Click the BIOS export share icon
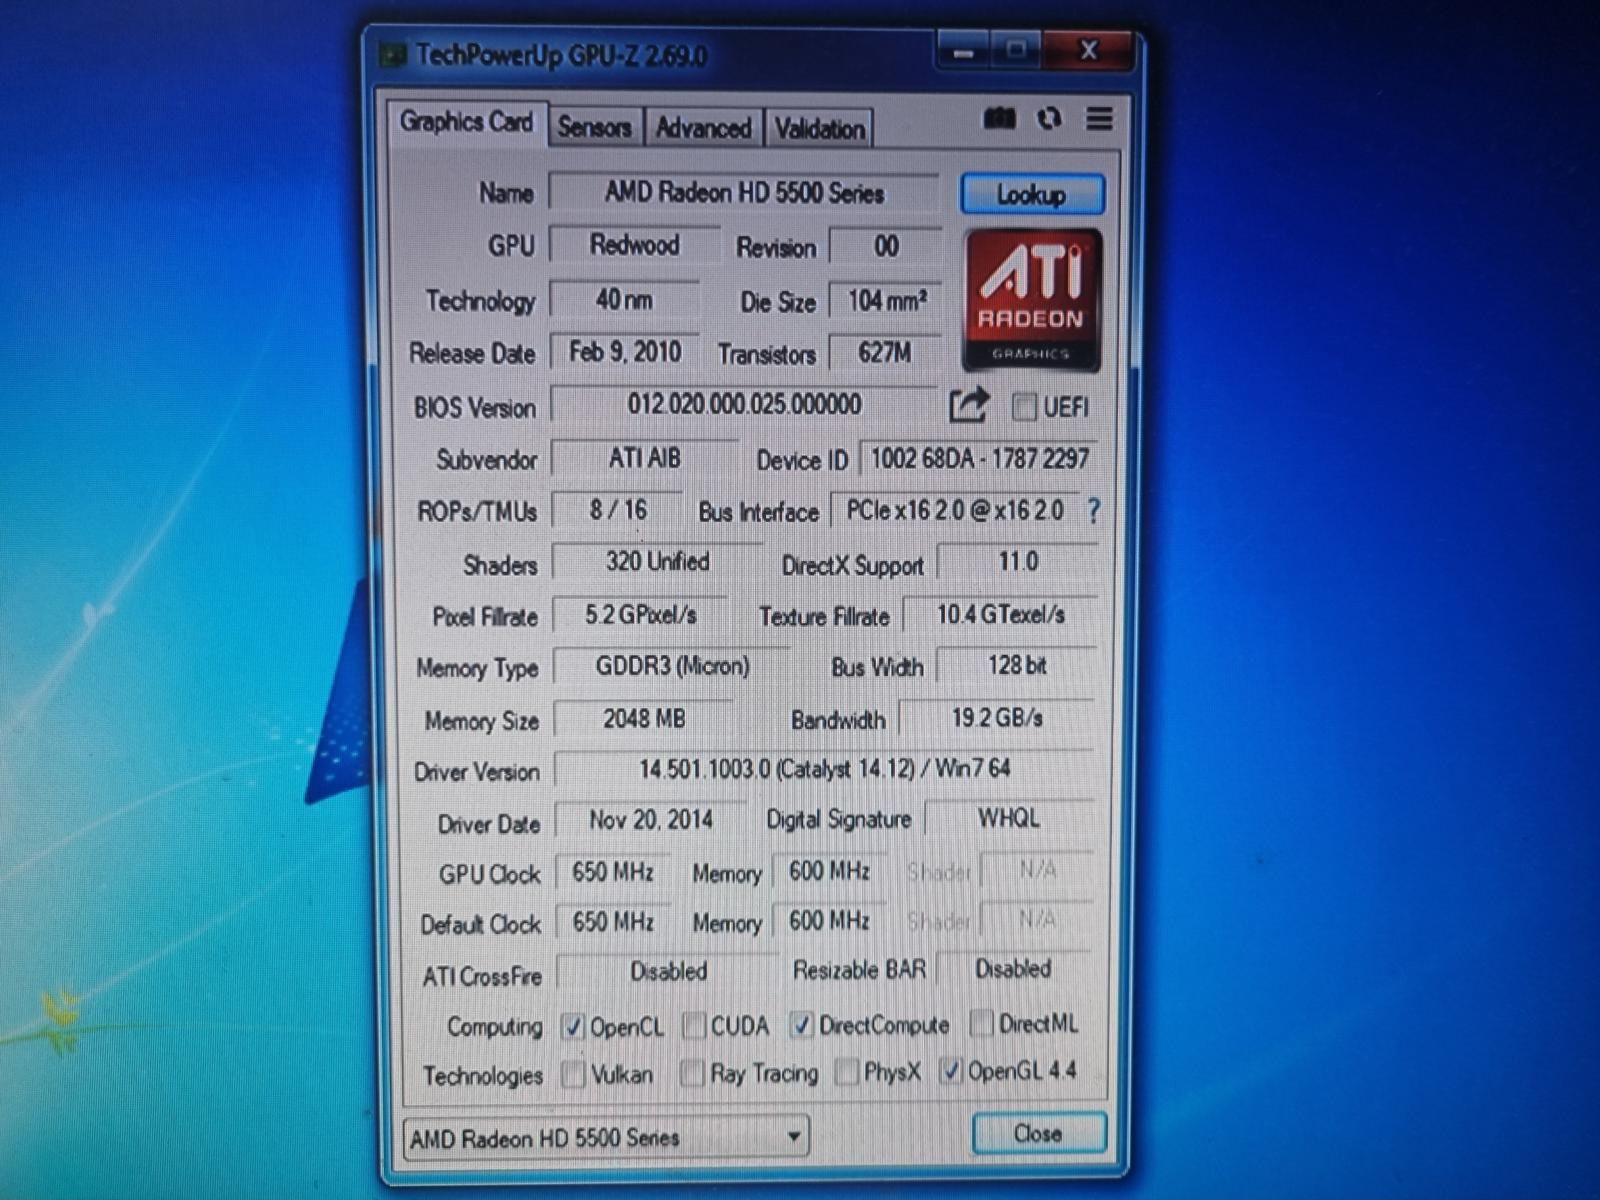The width and height of the screenshot is (1600, 1200). [968, 405]
